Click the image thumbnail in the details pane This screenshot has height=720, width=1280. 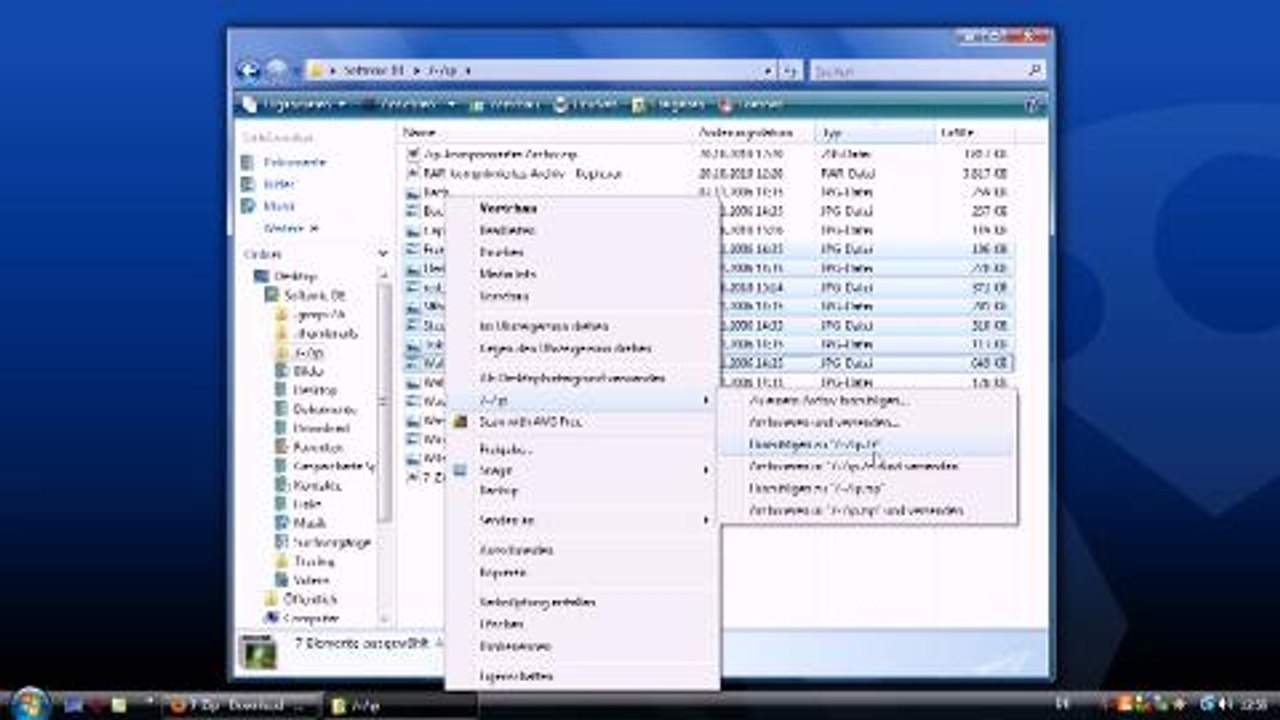(x=261, y=653)
